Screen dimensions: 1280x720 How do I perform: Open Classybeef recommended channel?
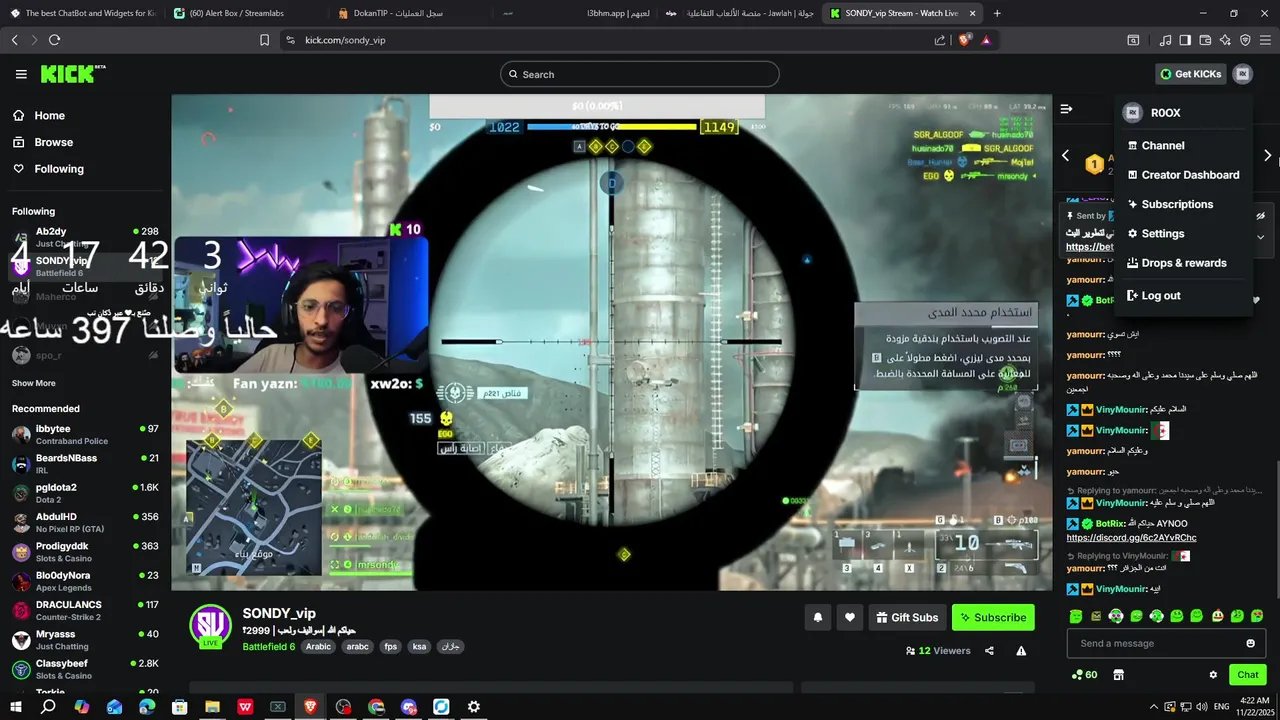[x=85, y=669]
